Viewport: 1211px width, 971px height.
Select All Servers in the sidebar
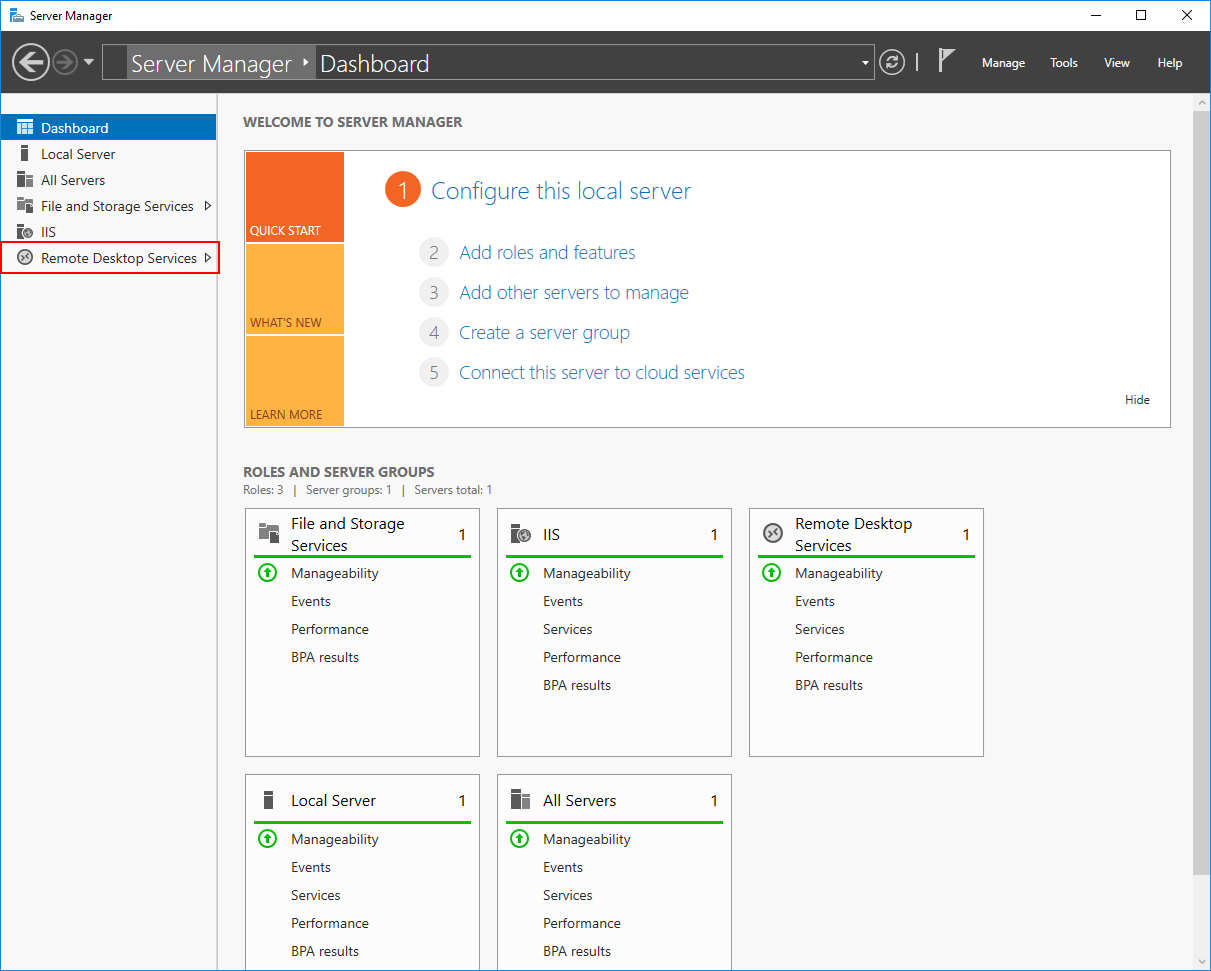click(109, 180)
